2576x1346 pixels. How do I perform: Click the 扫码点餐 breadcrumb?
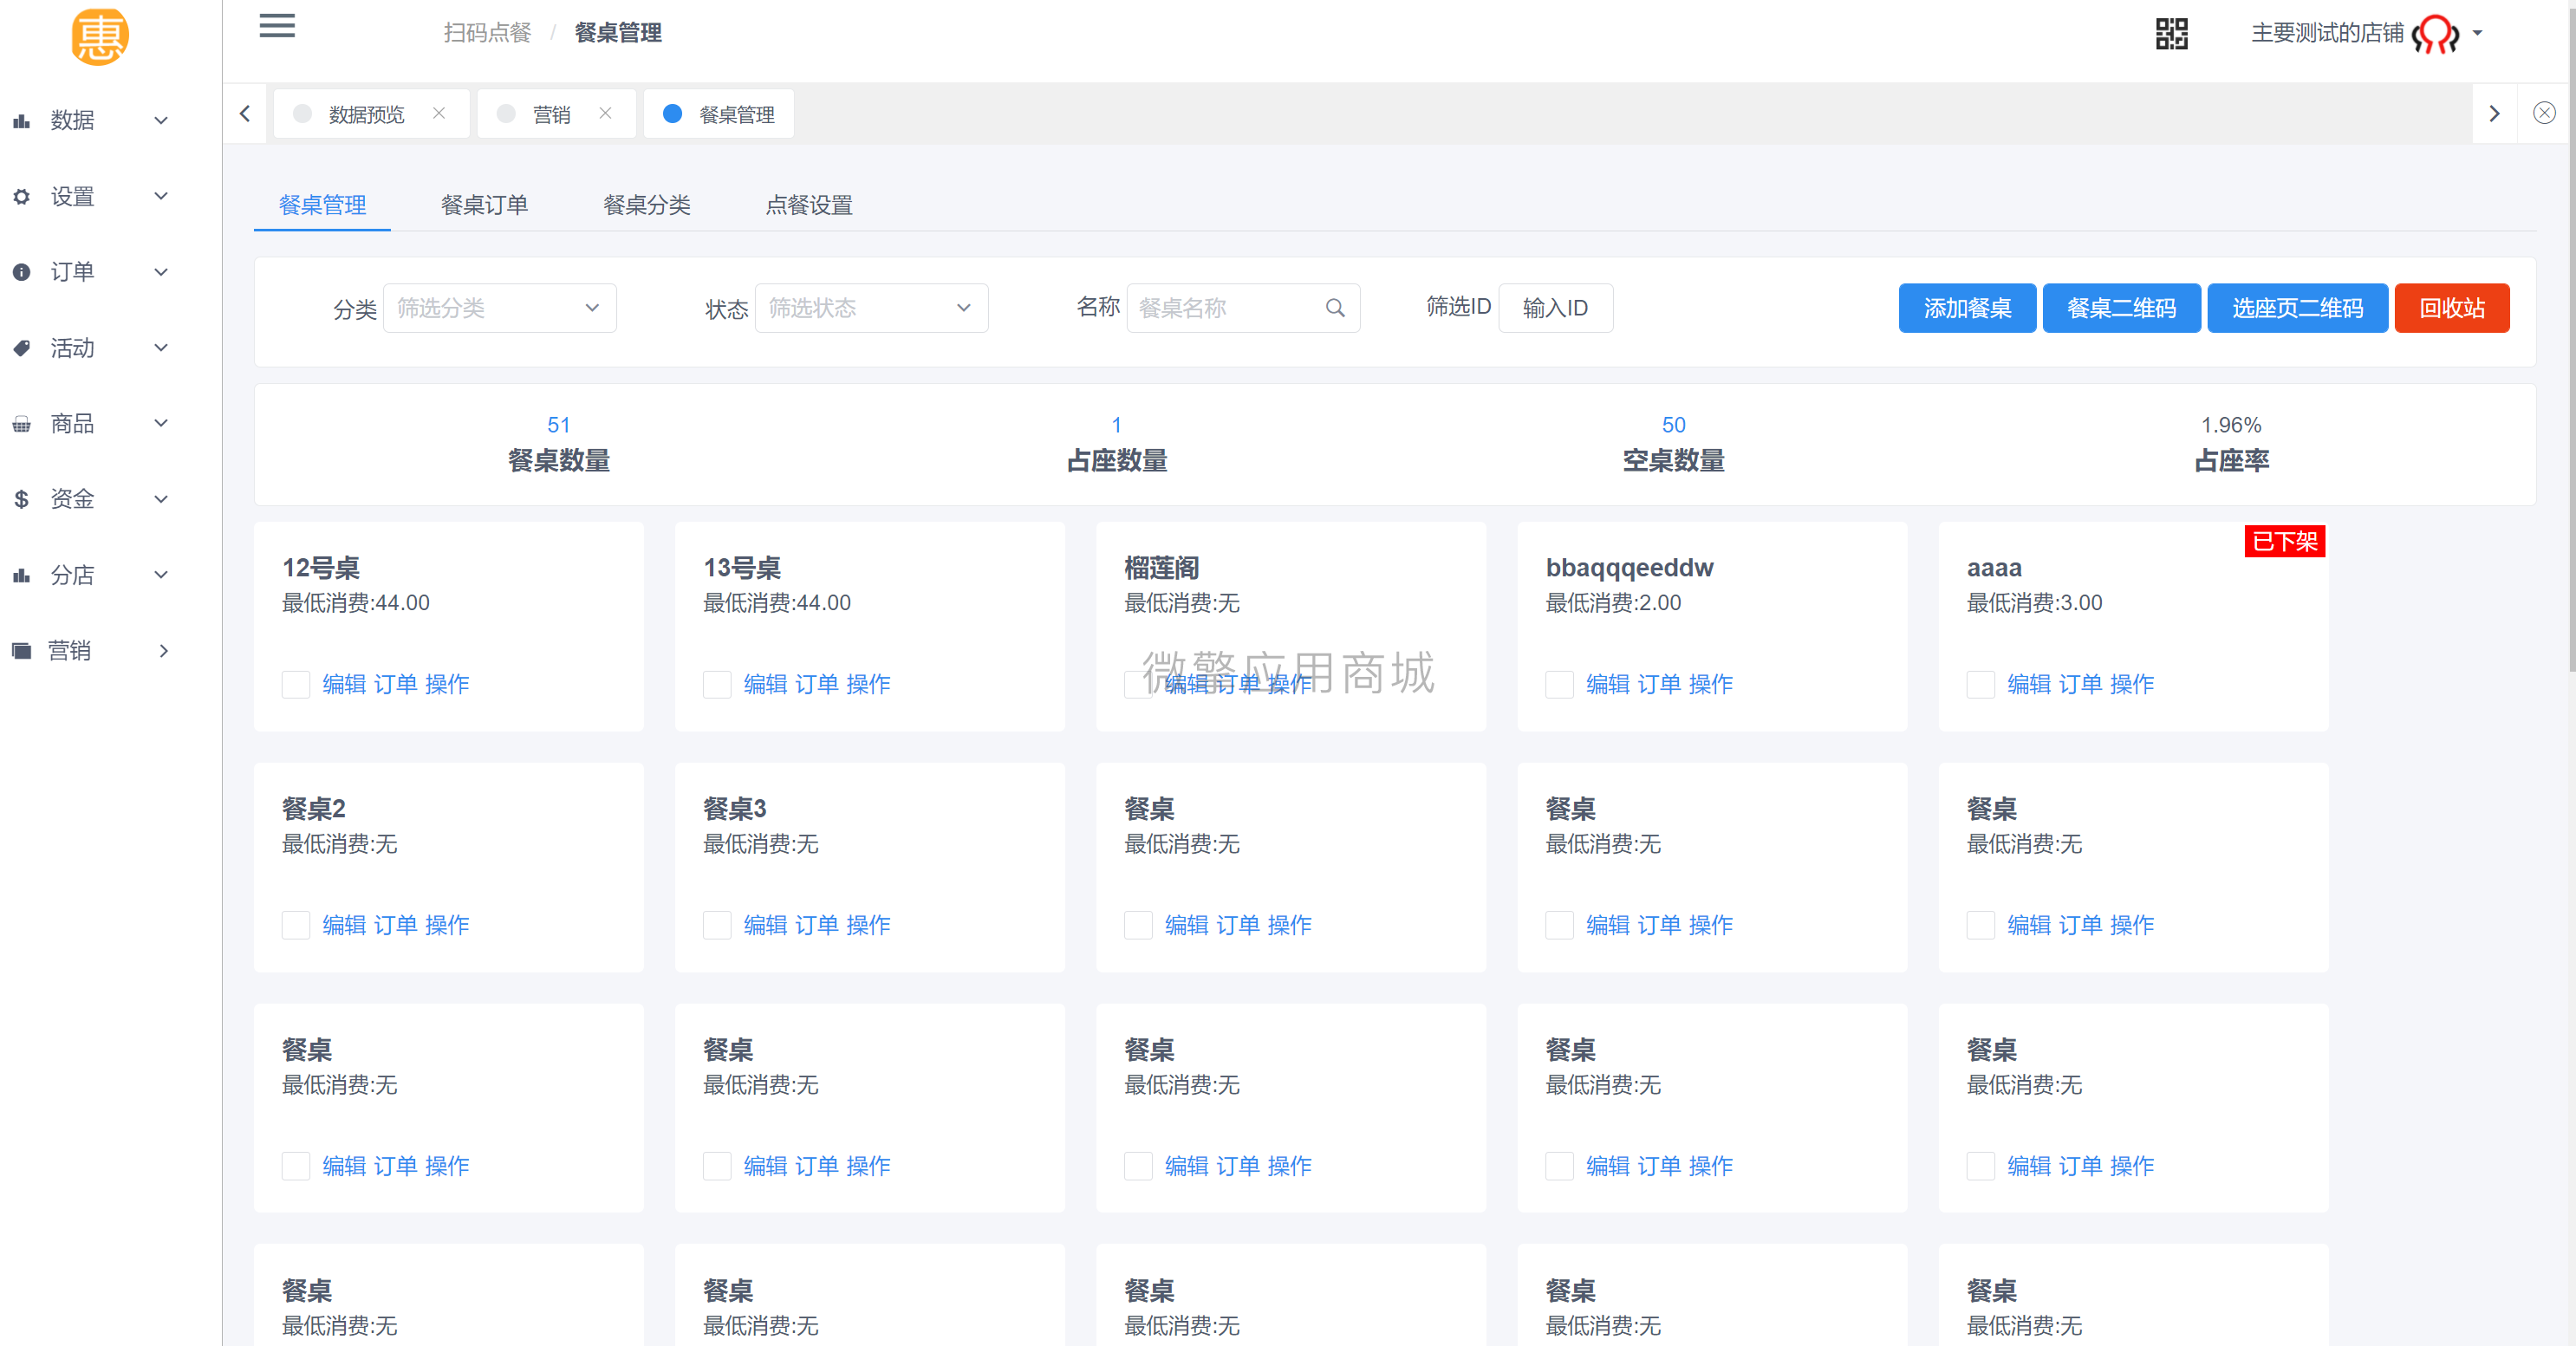488,33
